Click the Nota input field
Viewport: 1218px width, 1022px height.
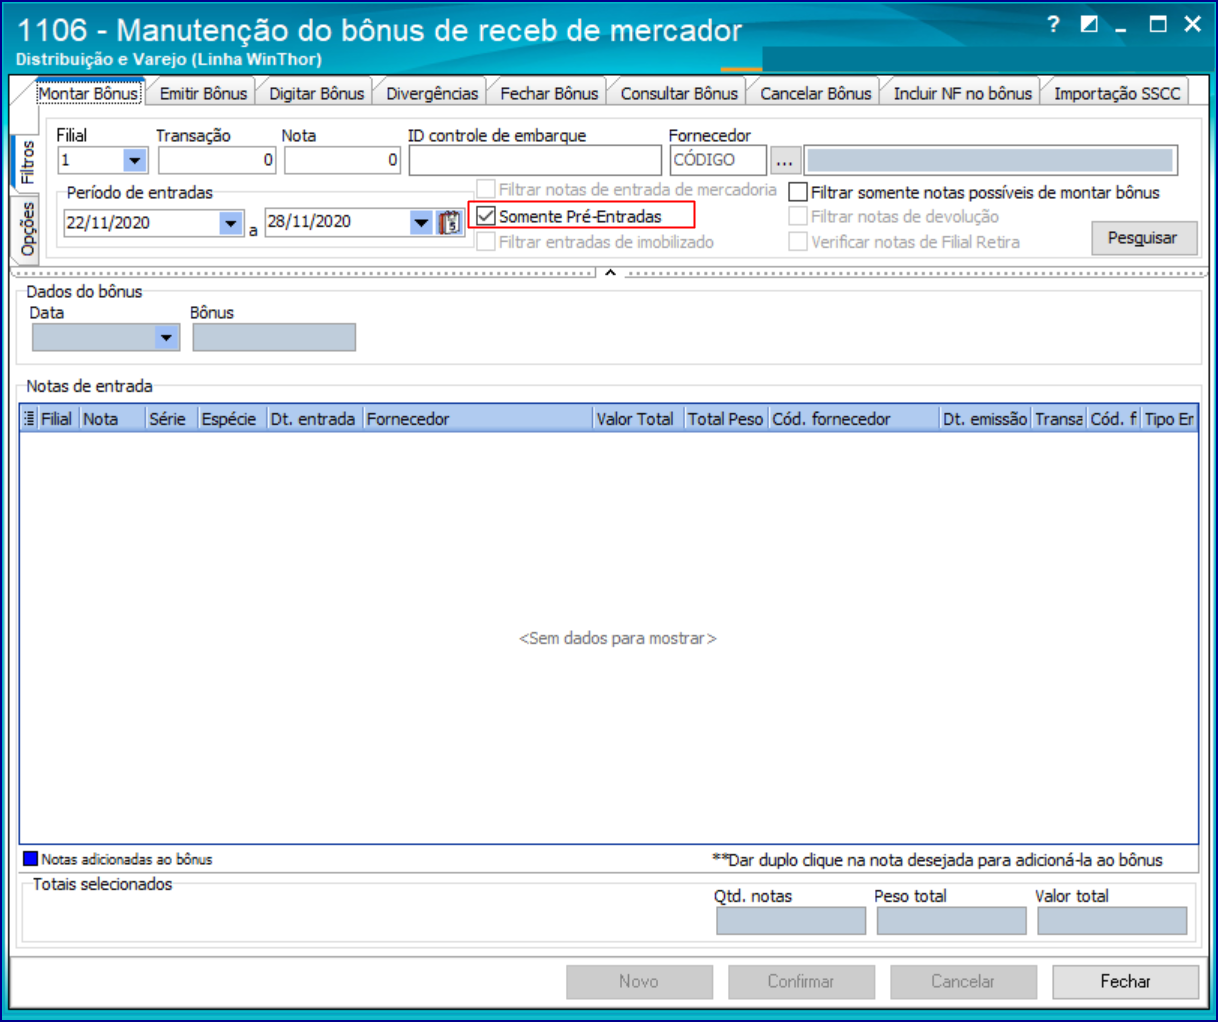[x=342, y=160]
